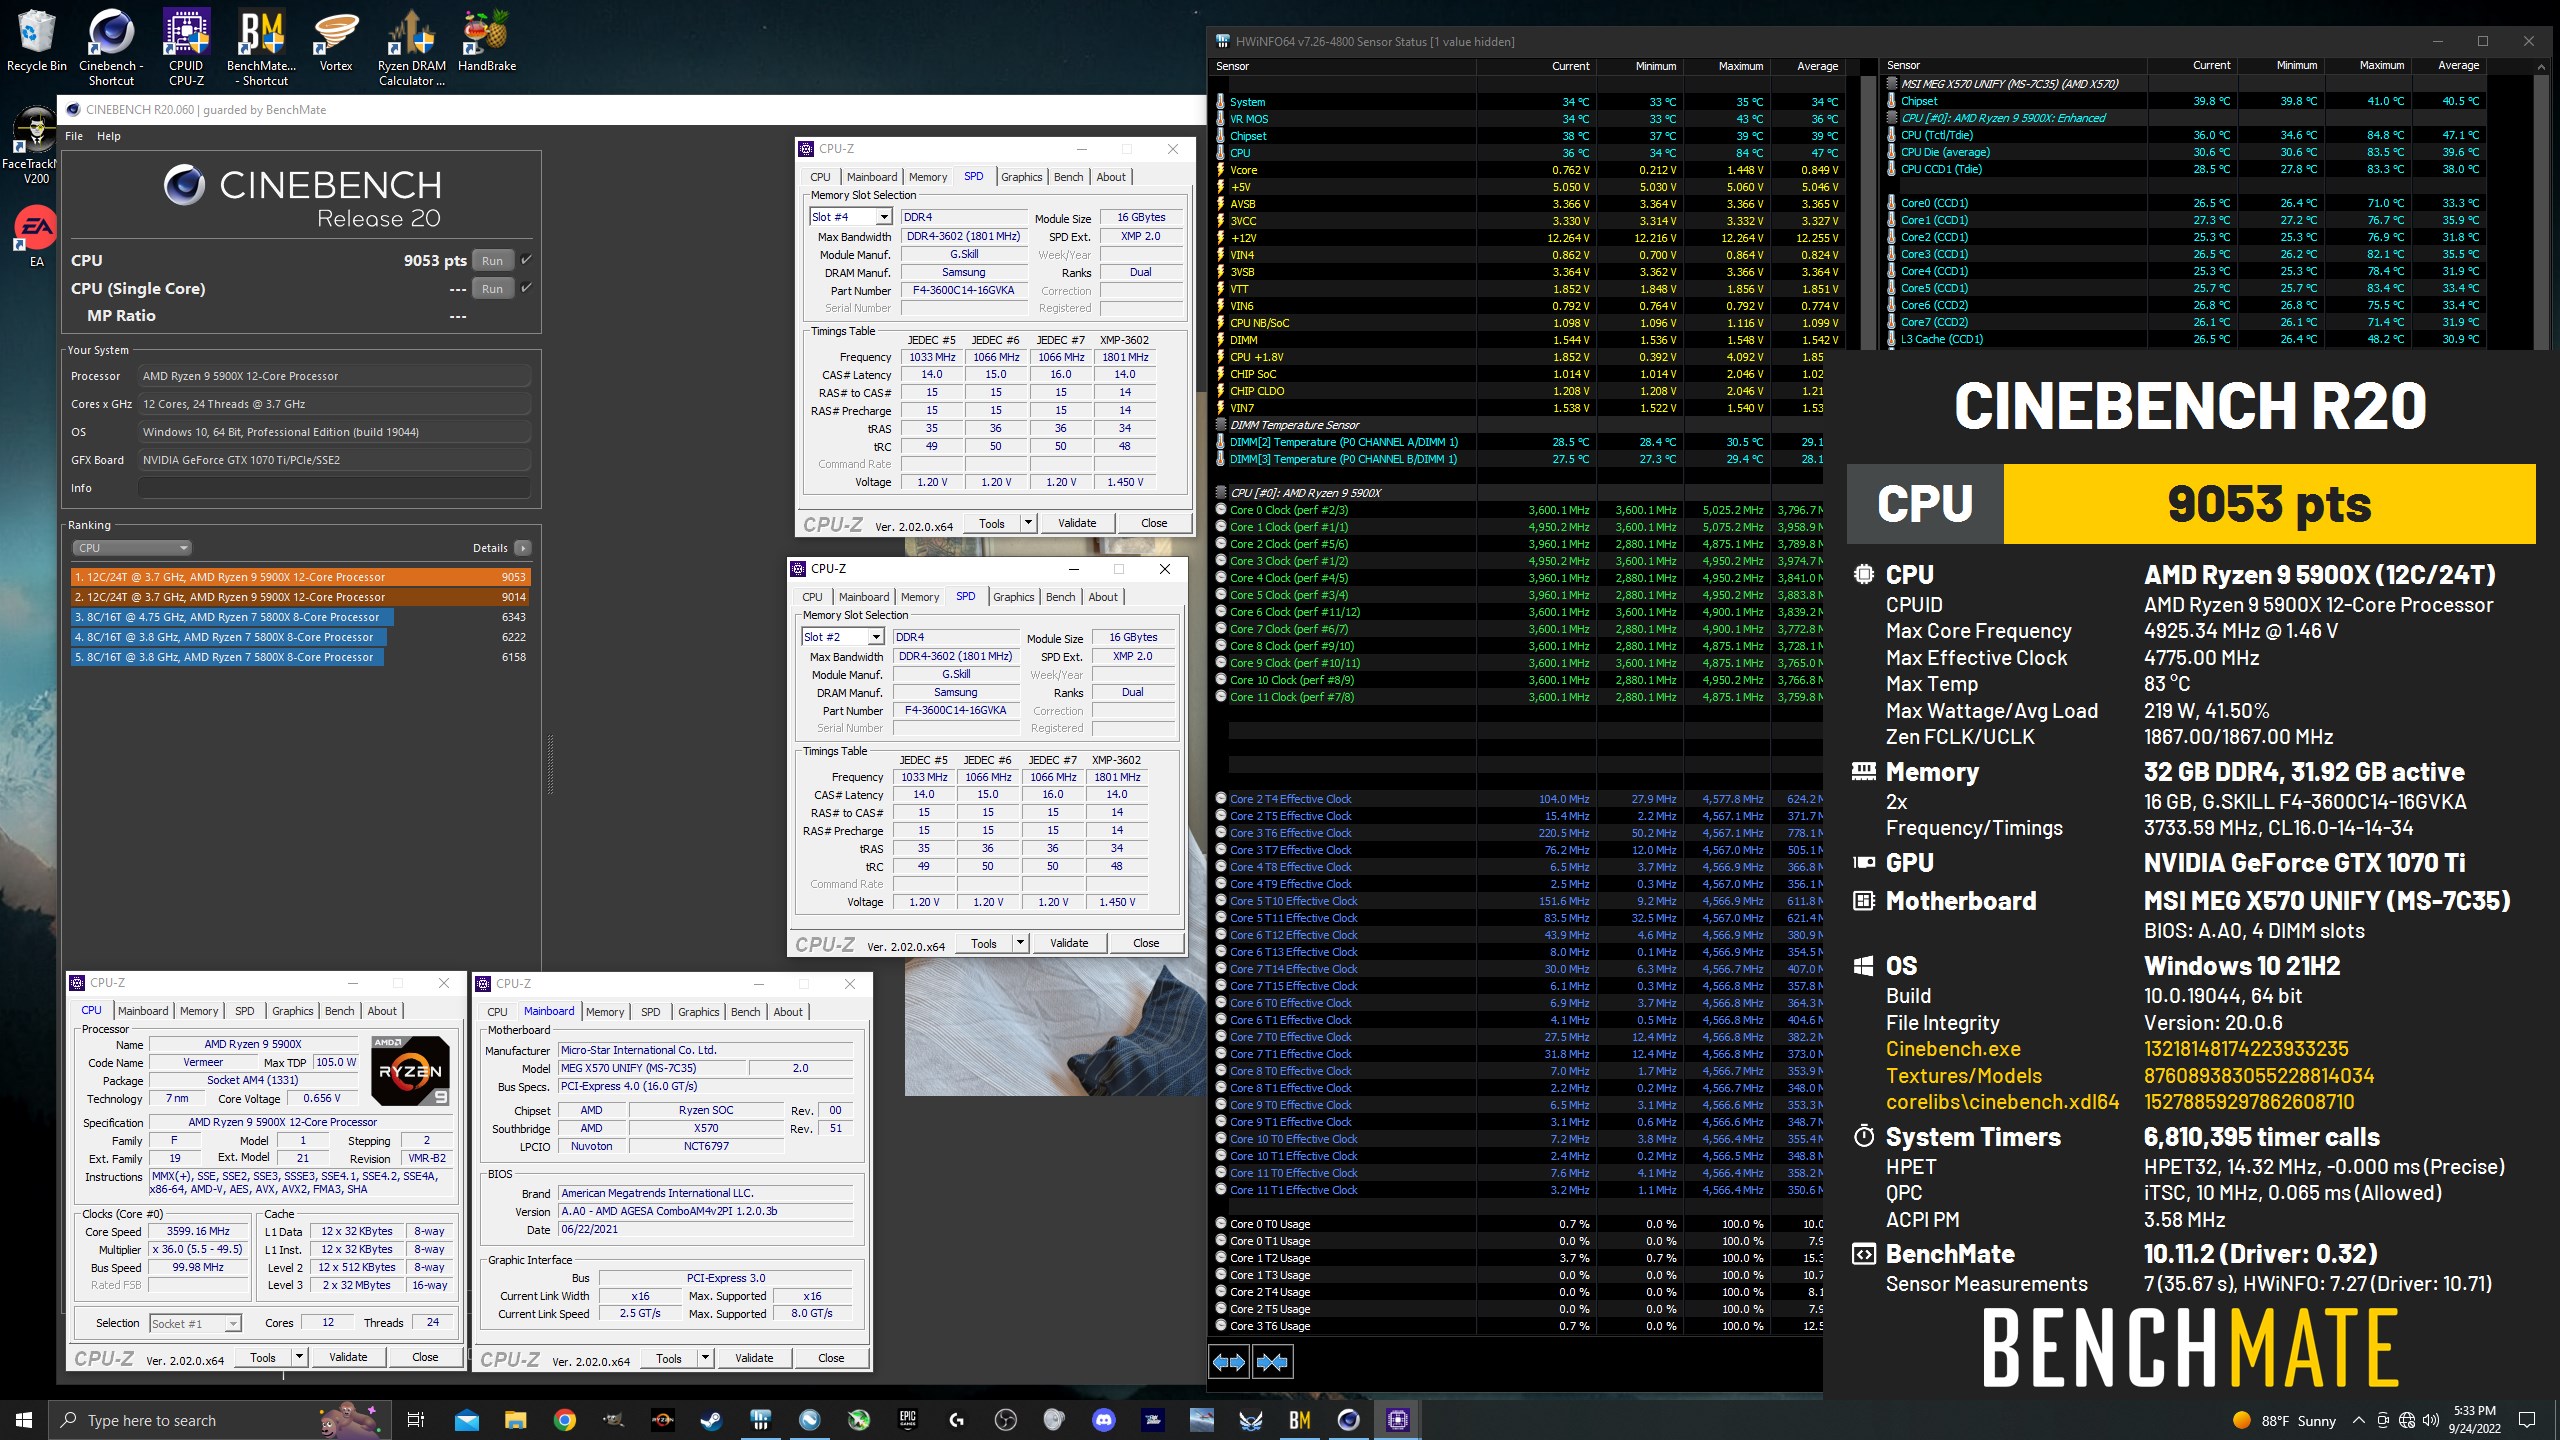Open Ryzen Master from the taskbar
This screenshot has height=1440, width=2560.
(662, 1420)
